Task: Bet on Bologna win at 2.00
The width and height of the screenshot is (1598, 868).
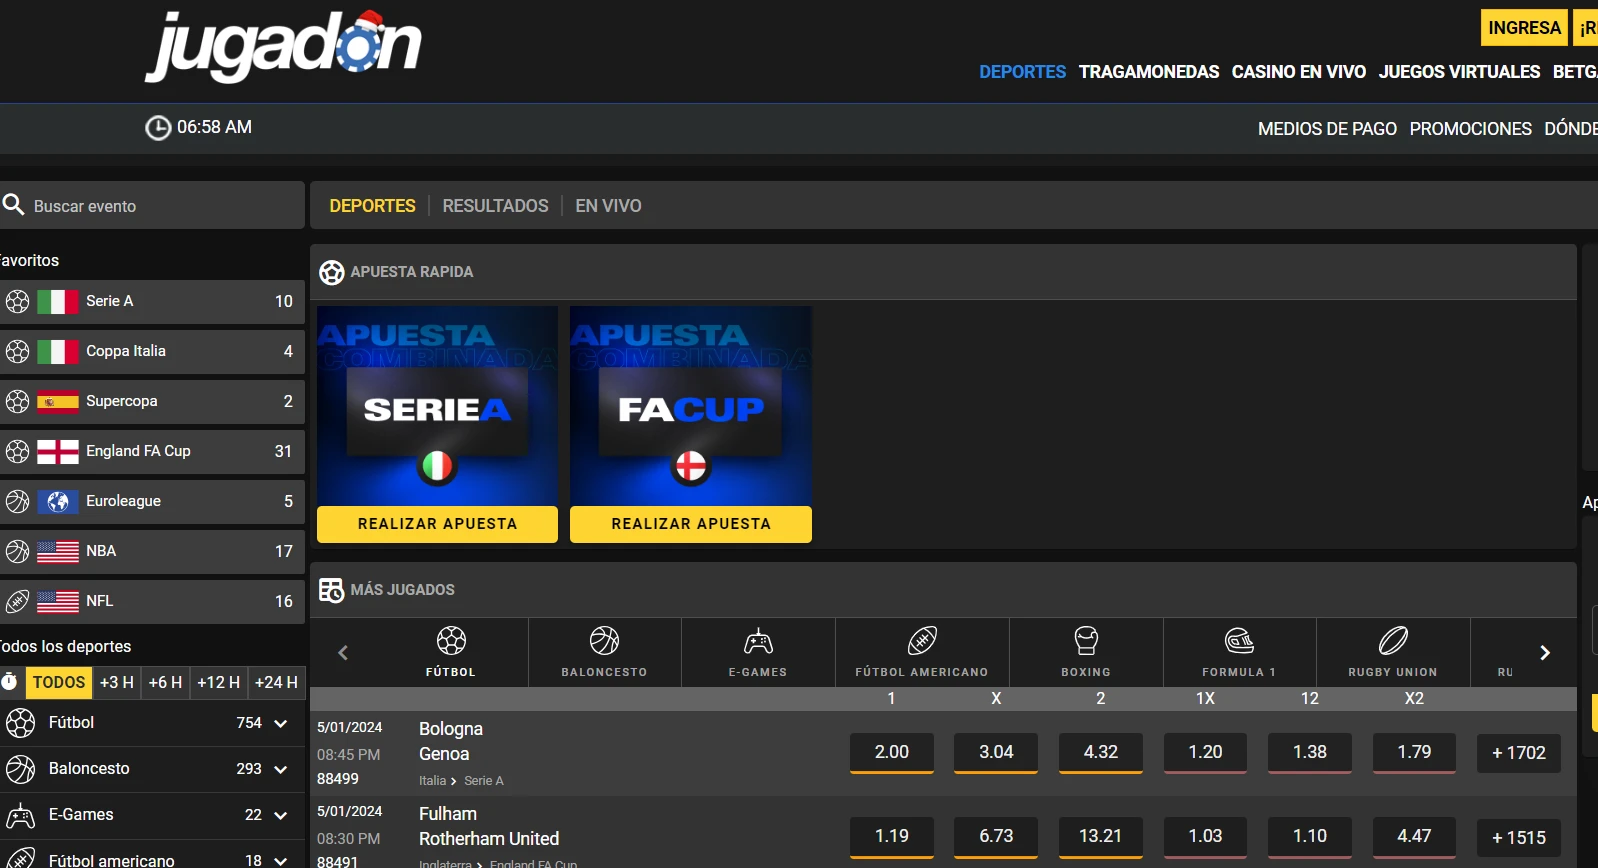Action: pyautogui.click(x=892, y=753)
